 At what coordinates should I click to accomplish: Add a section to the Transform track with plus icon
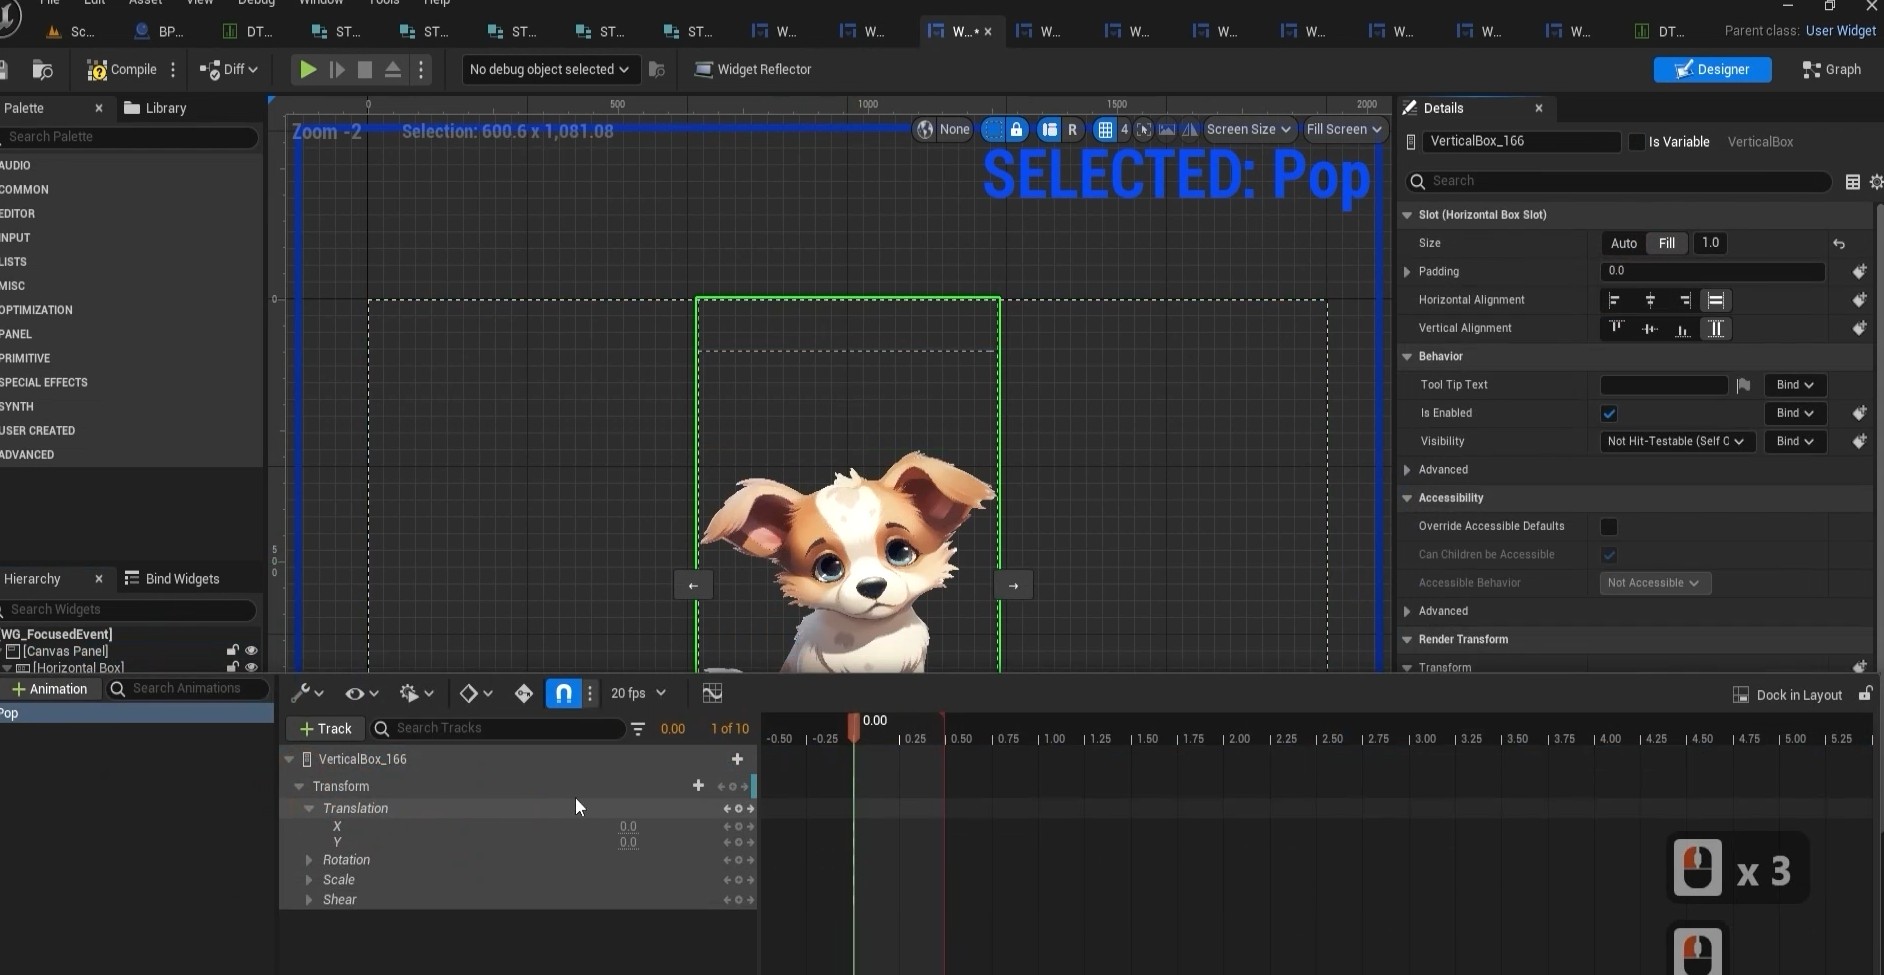[x=698, y=786]
